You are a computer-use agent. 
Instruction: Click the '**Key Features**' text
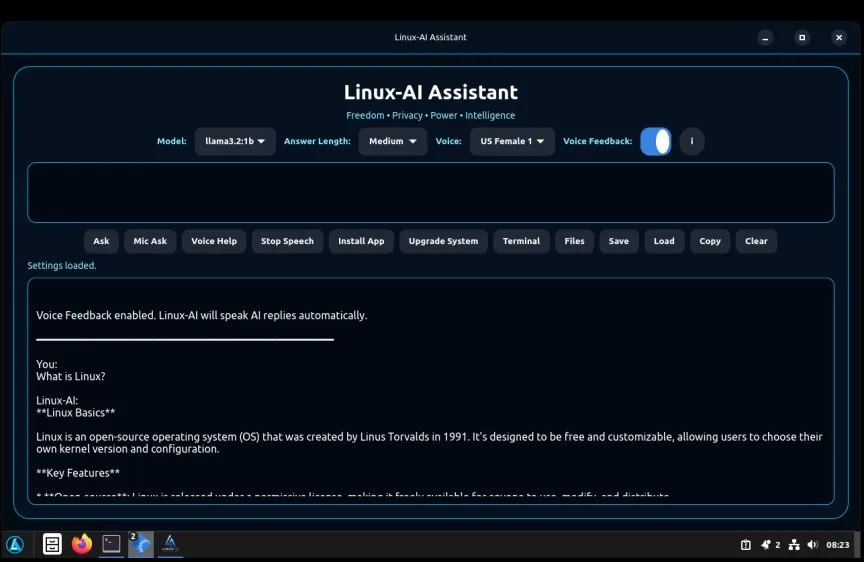[x=78, y=473]
